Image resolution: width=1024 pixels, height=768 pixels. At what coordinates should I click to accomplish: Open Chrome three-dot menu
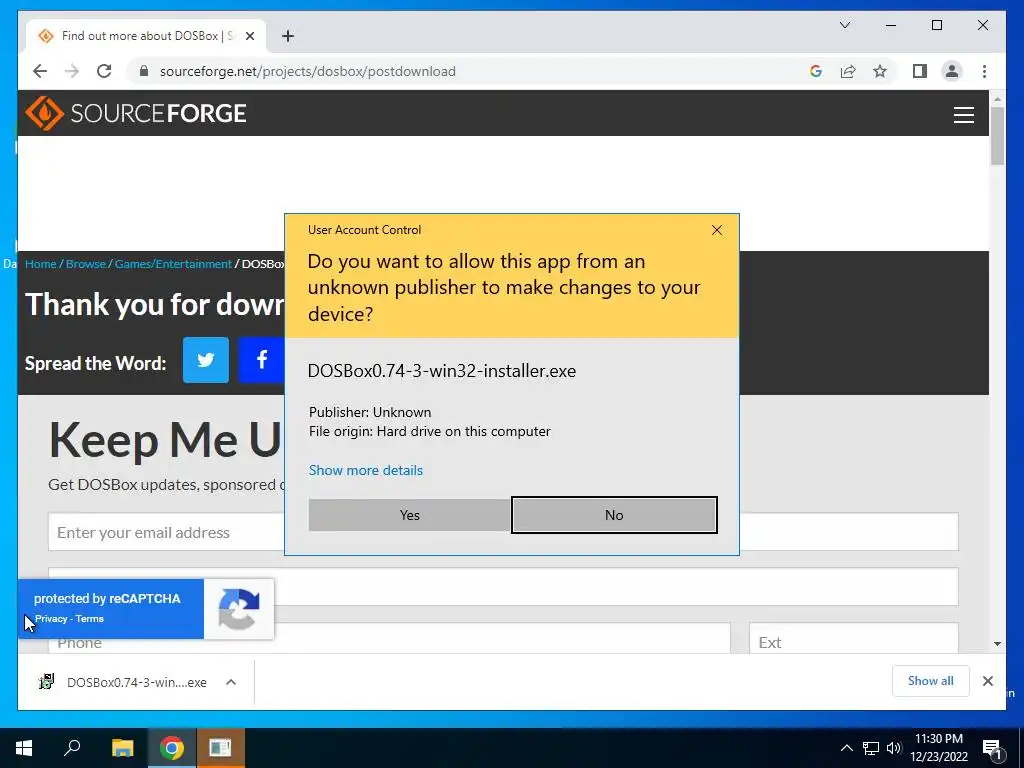tap(984, 71)
